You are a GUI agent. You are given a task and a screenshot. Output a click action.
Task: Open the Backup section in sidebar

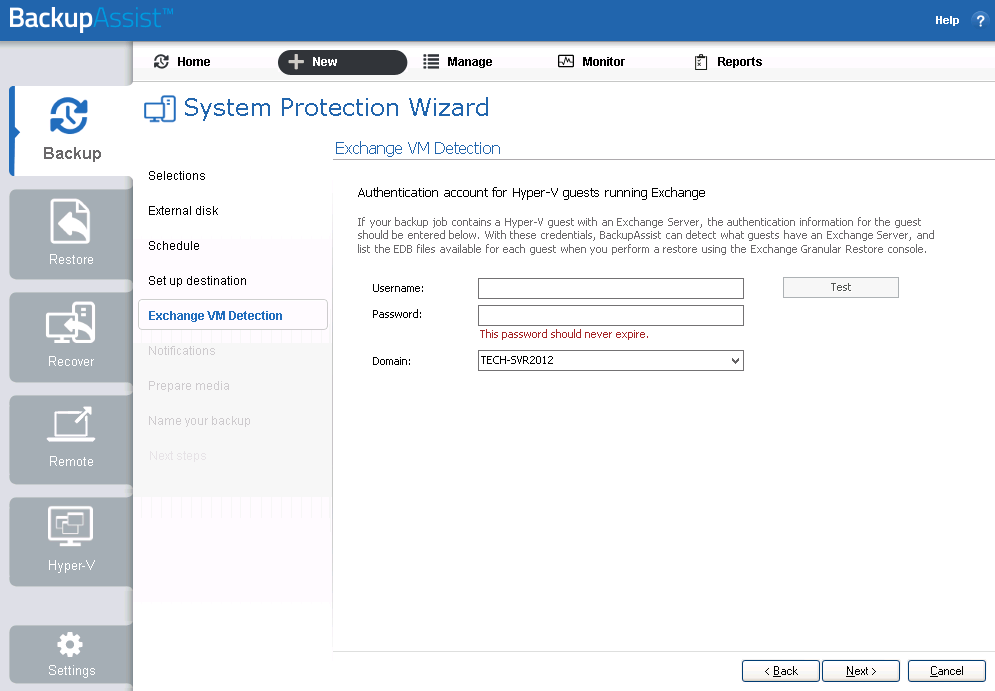coord(71,131)
